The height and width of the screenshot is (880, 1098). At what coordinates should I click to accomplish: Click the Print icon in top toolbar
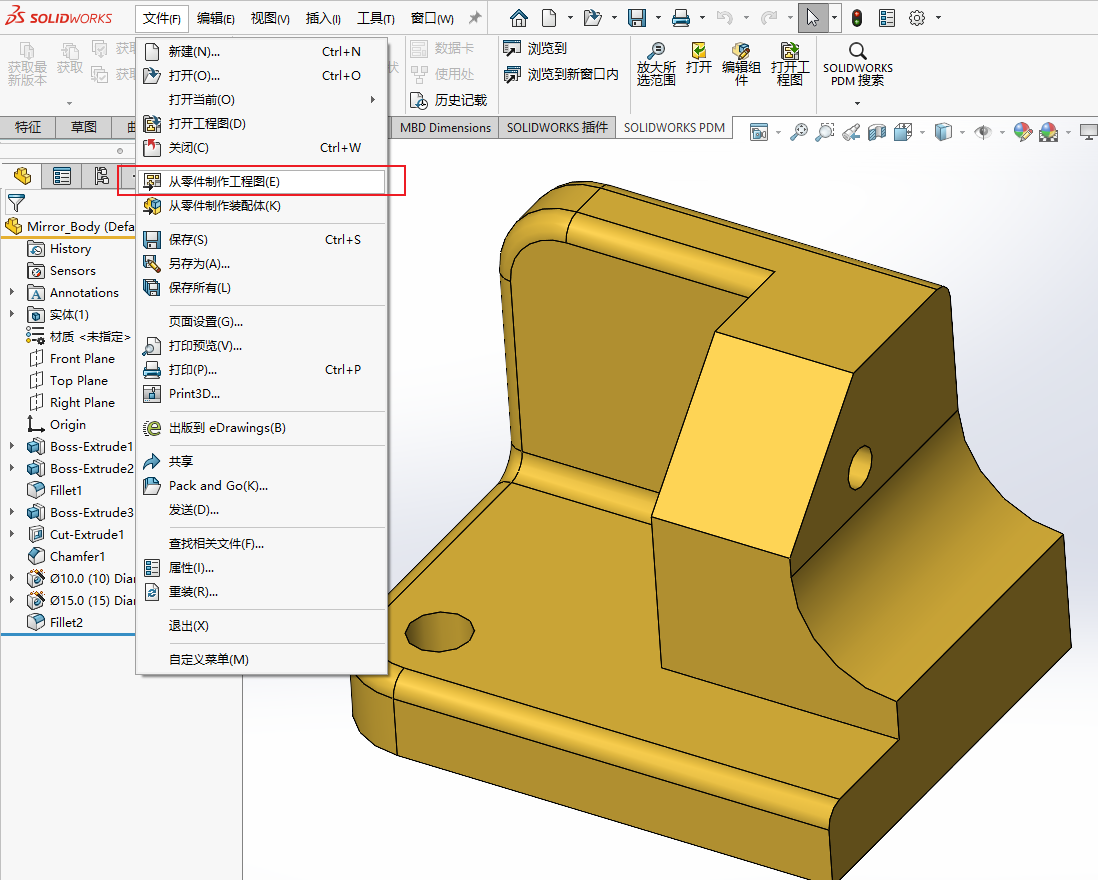[x=681, y=18]
